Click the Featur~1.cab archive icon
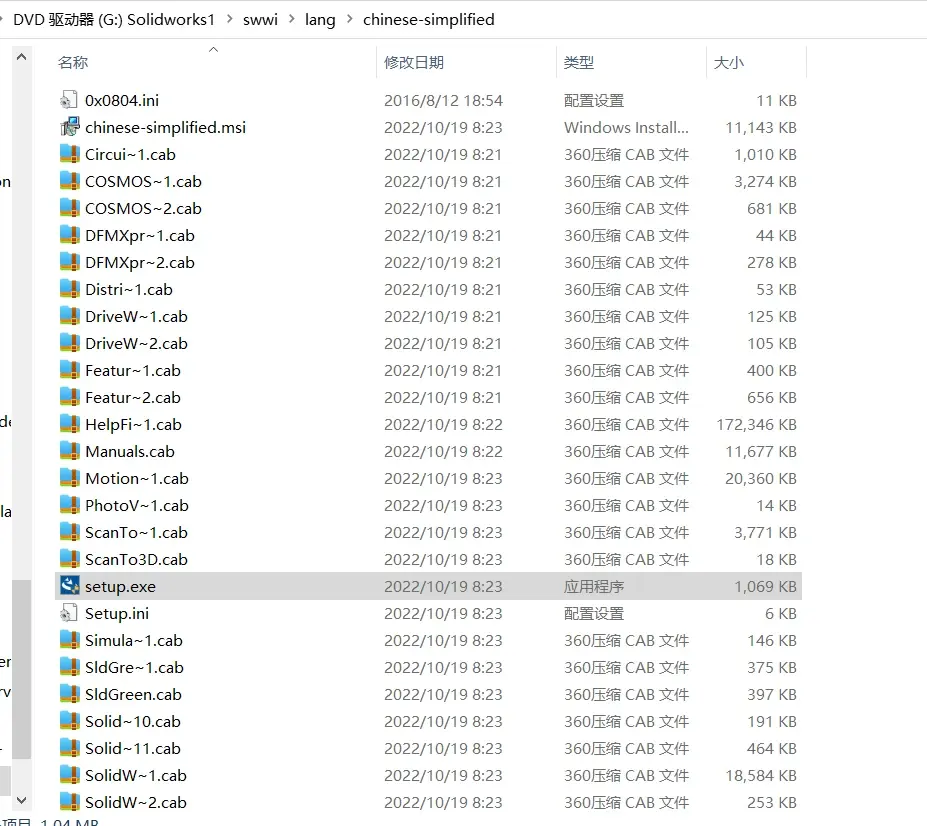This screenshot has height=826, width=927. 69,370
